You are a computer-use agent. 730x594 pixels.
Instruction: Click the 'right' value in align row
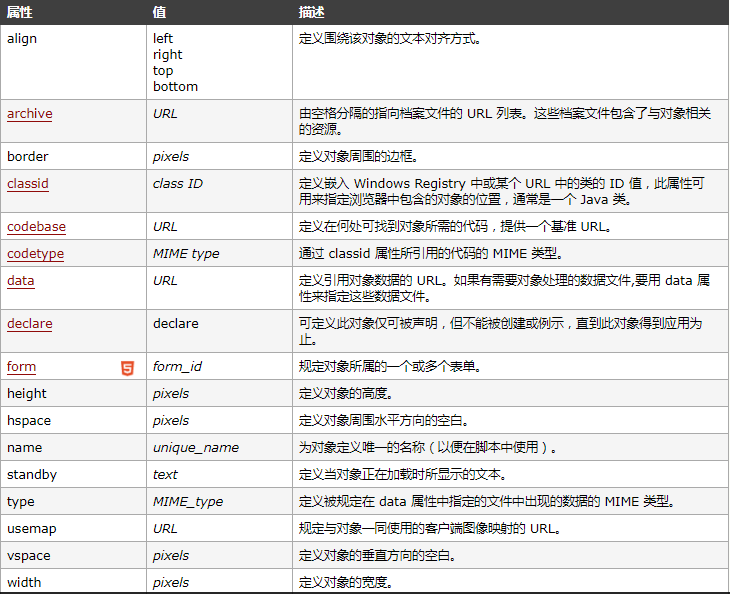pyautogui.click(x=168, y=54)
